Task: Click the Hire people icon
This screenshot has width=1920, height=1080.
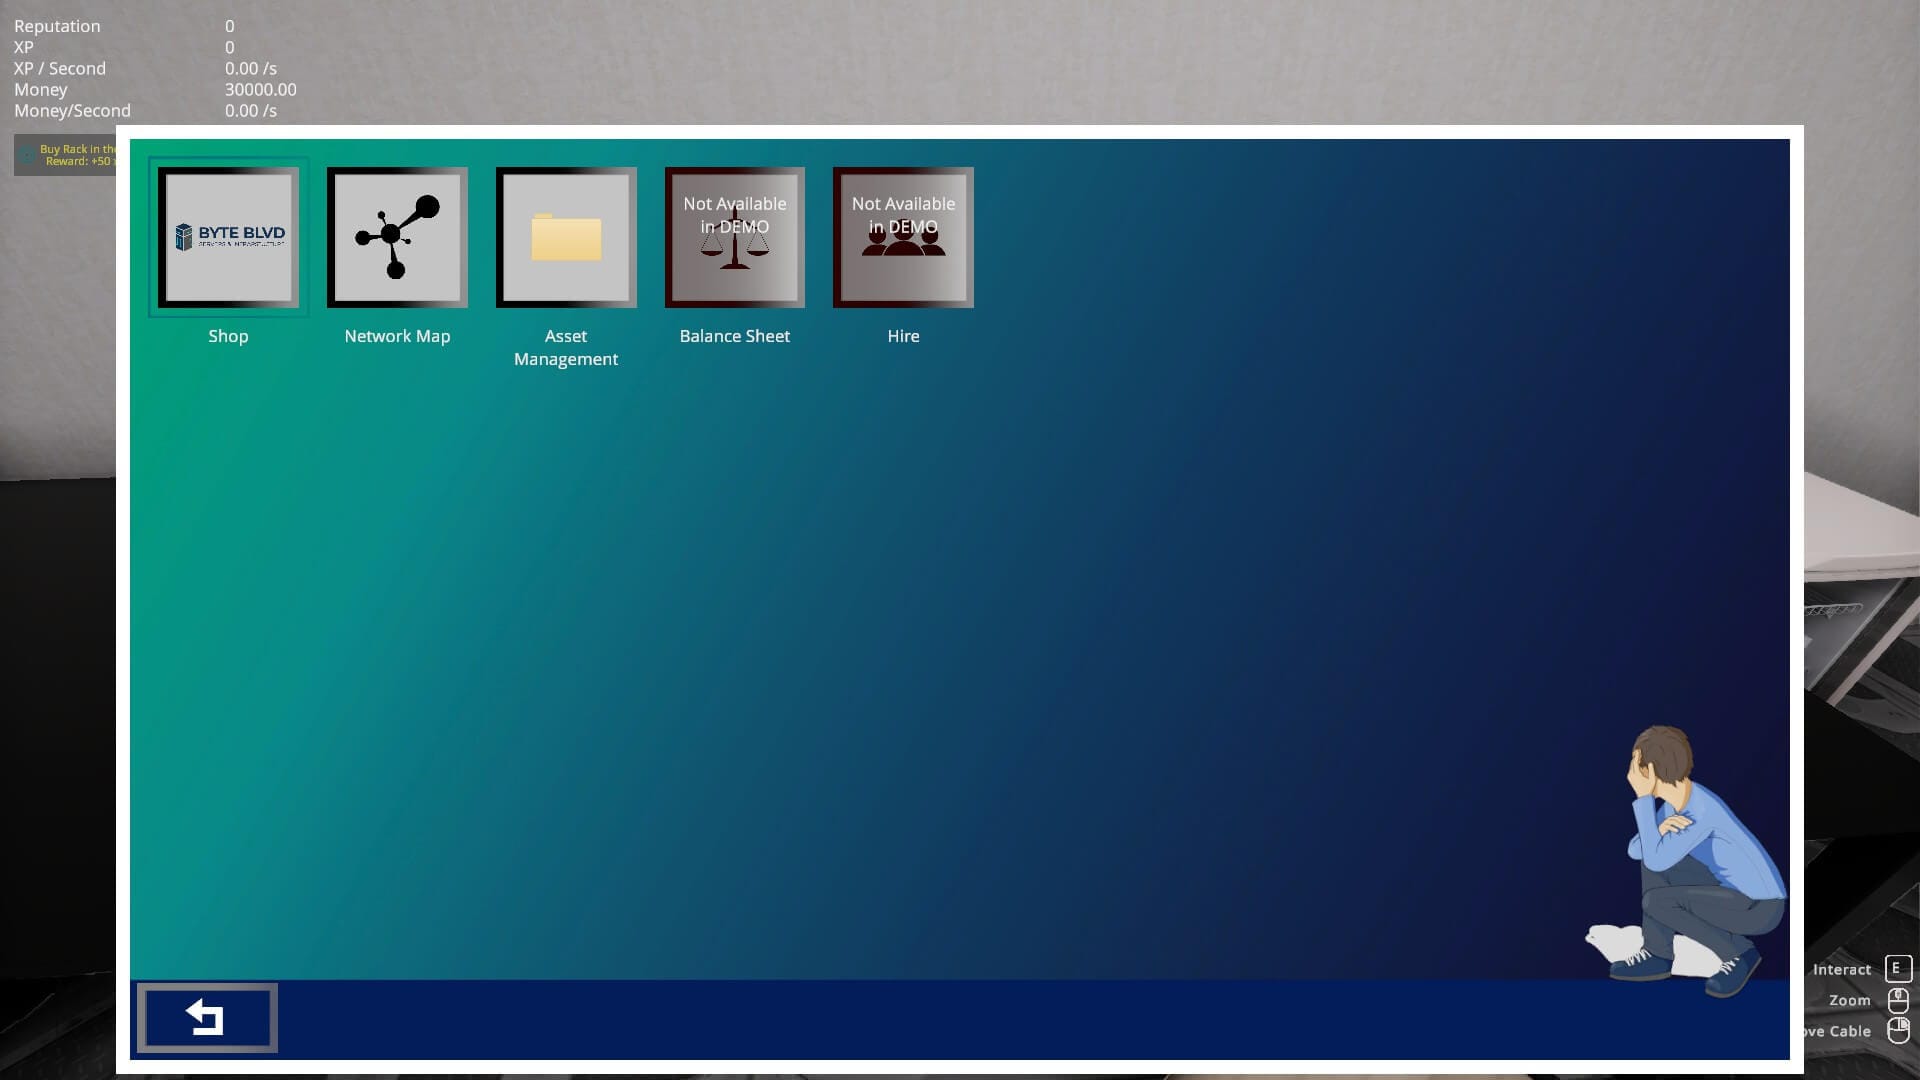Action: [903, 237]
